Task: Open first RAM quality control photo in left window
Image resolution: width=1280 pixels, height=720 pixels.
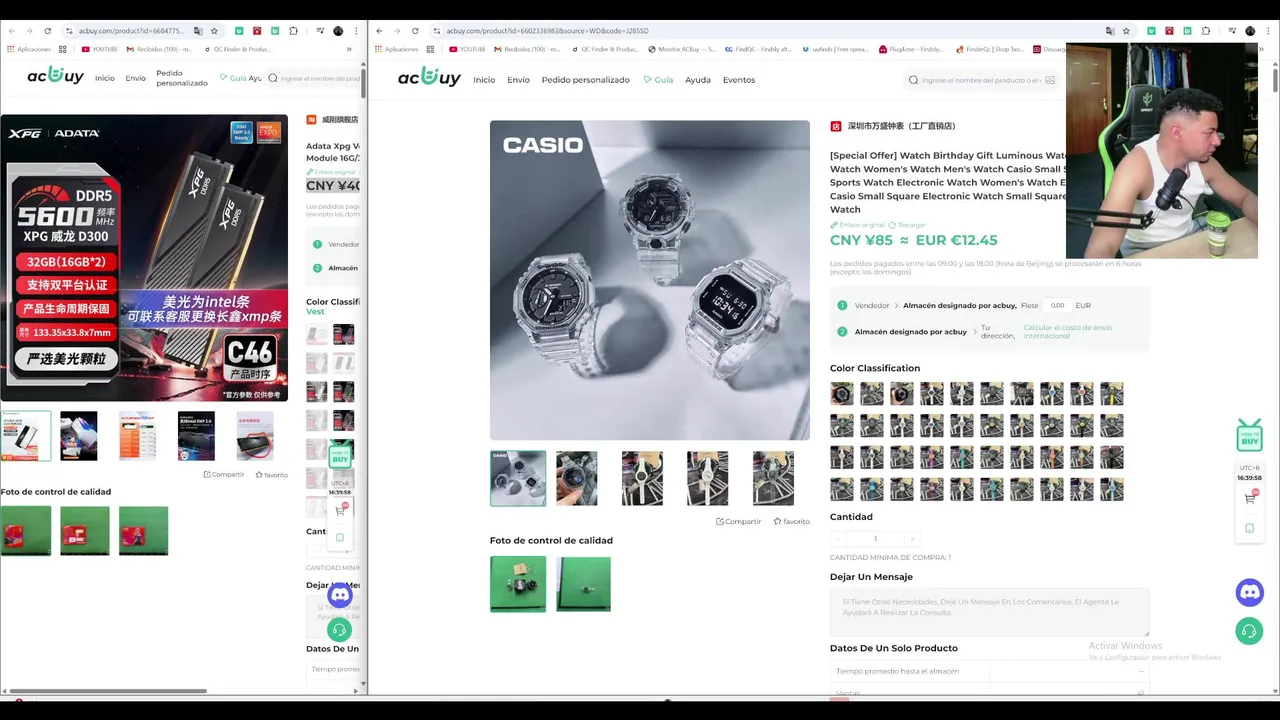Action: (x=25, y=530)
